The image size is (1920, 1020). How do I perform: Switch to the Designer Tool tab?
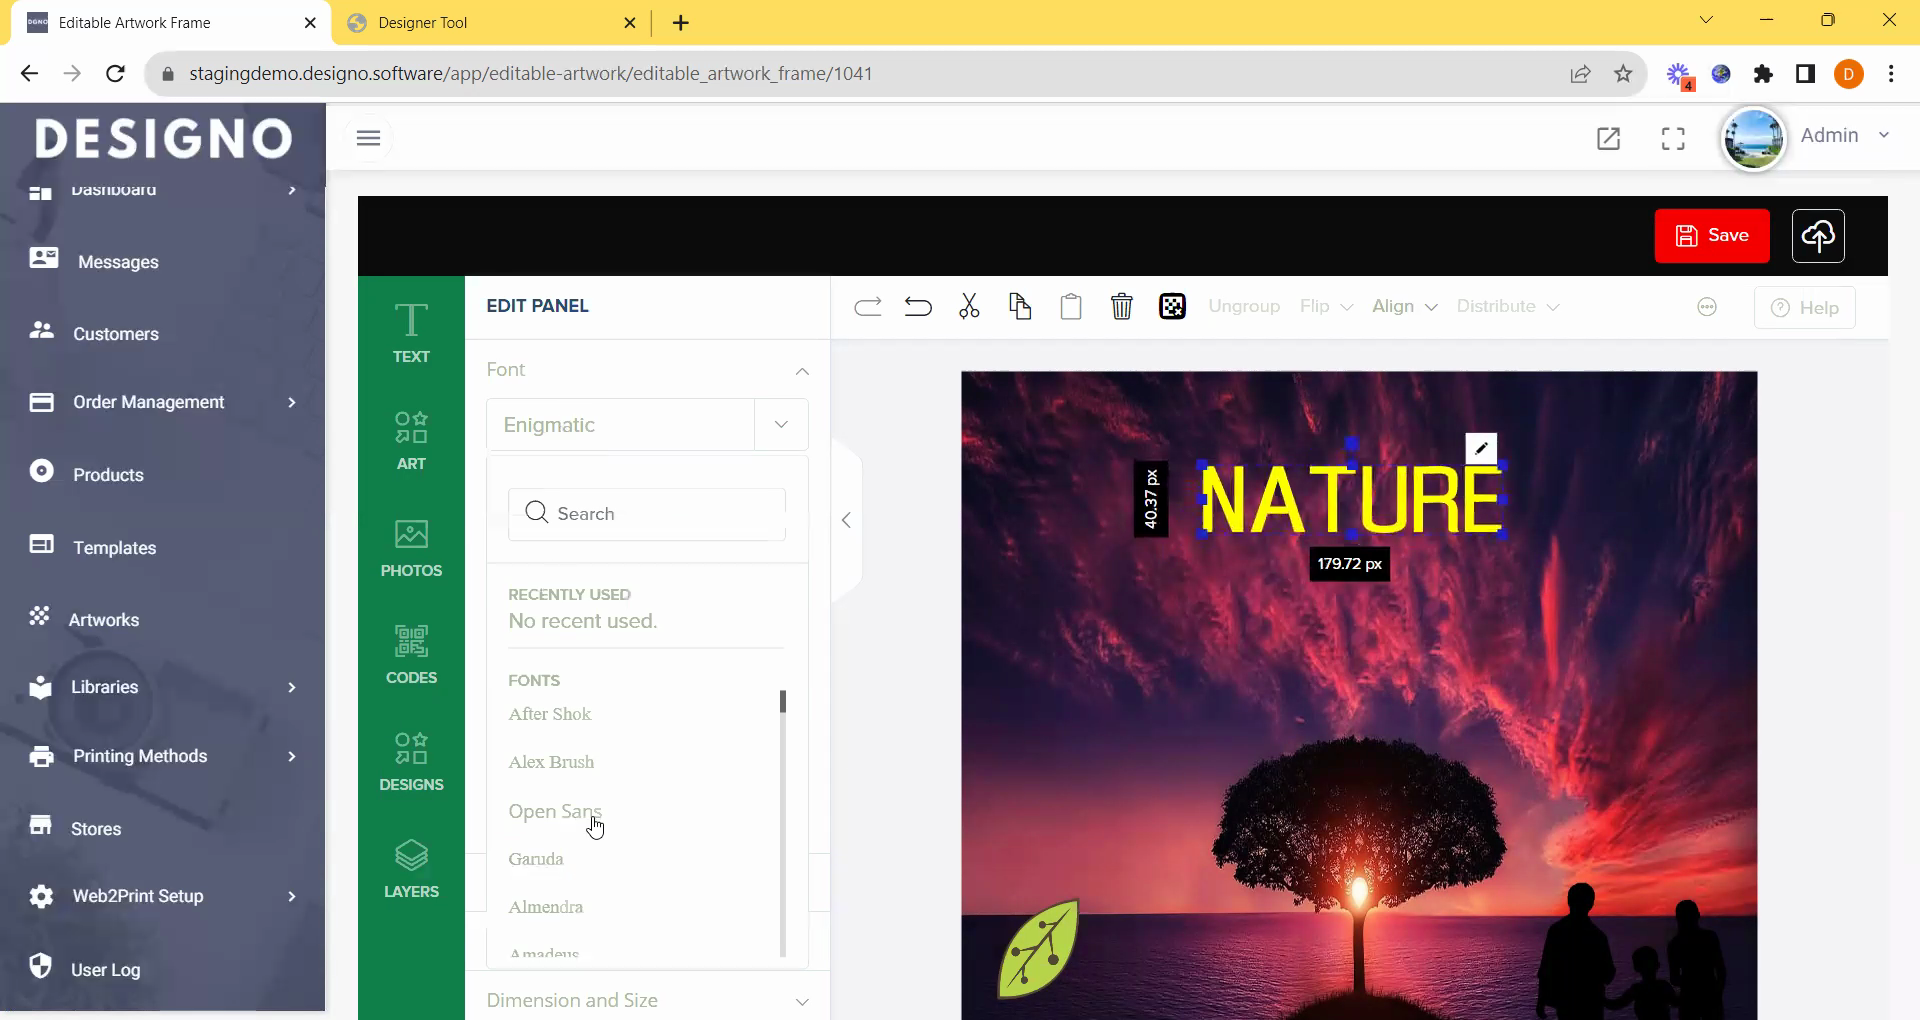click(423, 22)
